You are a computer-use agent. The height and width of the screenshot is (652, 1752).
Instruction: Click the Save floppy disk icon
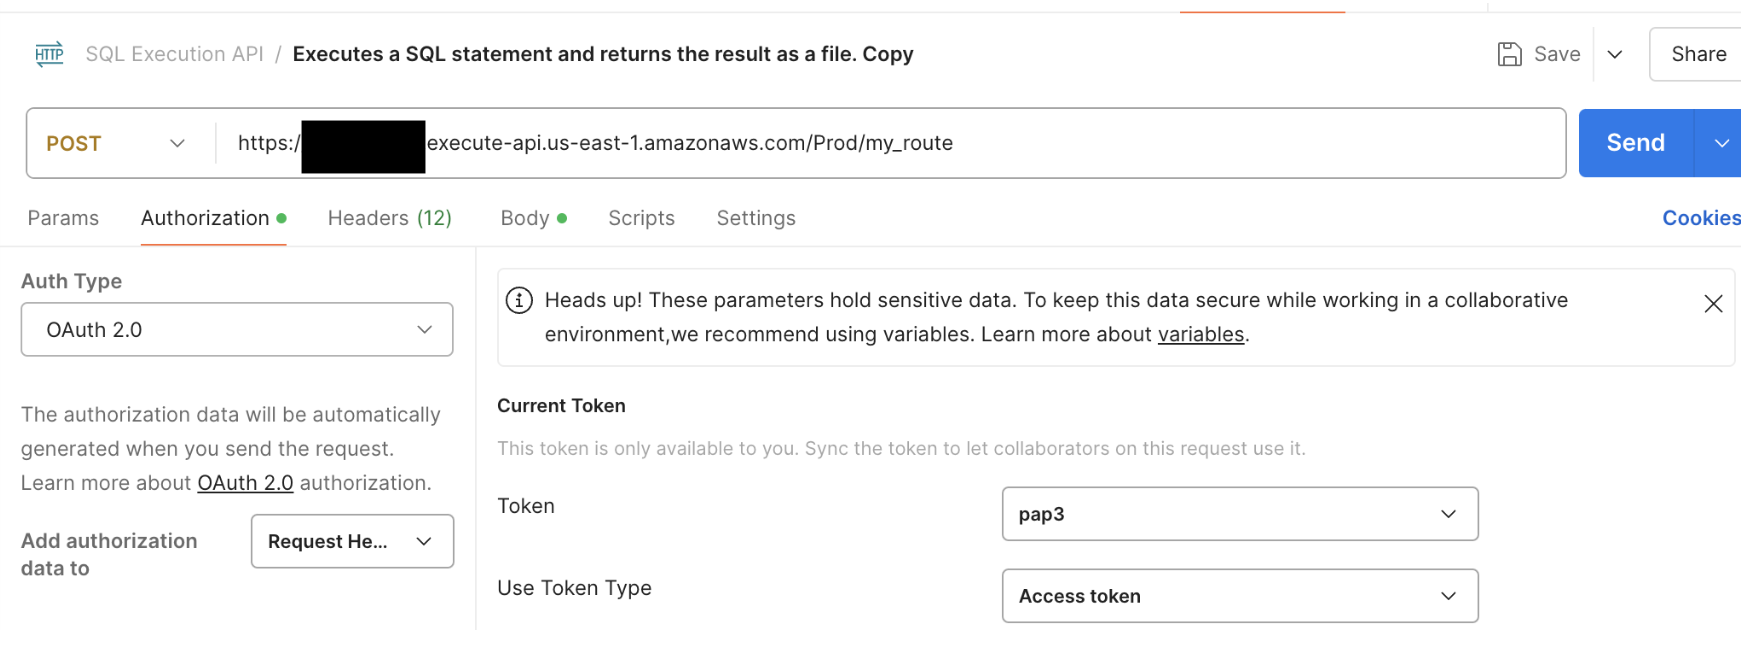[1510, 54]
